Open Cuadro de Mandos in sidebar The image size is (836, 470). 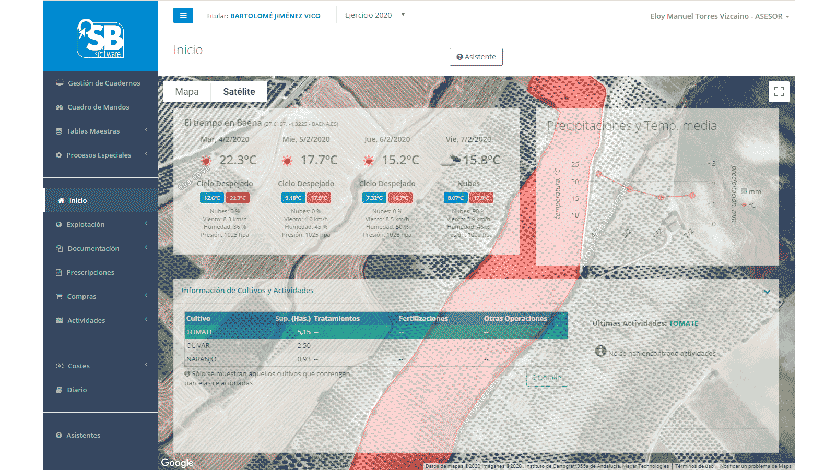coord(96,107)
